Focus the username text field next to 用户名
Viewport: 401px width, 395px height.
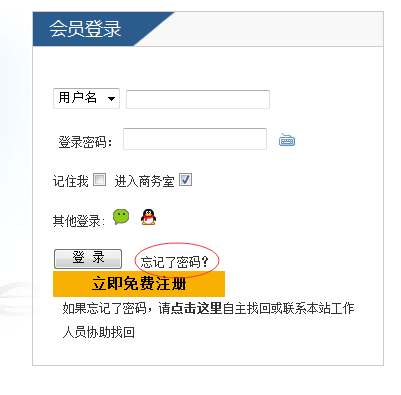[198, 99]
